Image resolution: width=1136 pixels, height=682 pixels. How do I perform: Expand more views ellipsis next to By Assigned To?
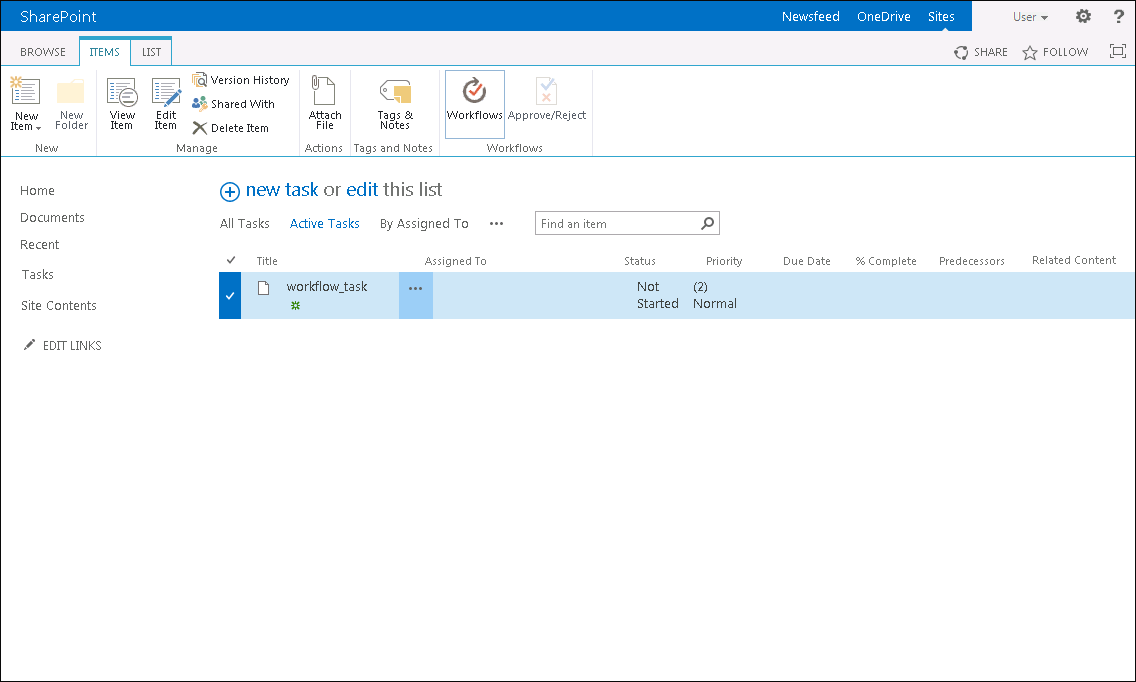click(x=496, y=224)
